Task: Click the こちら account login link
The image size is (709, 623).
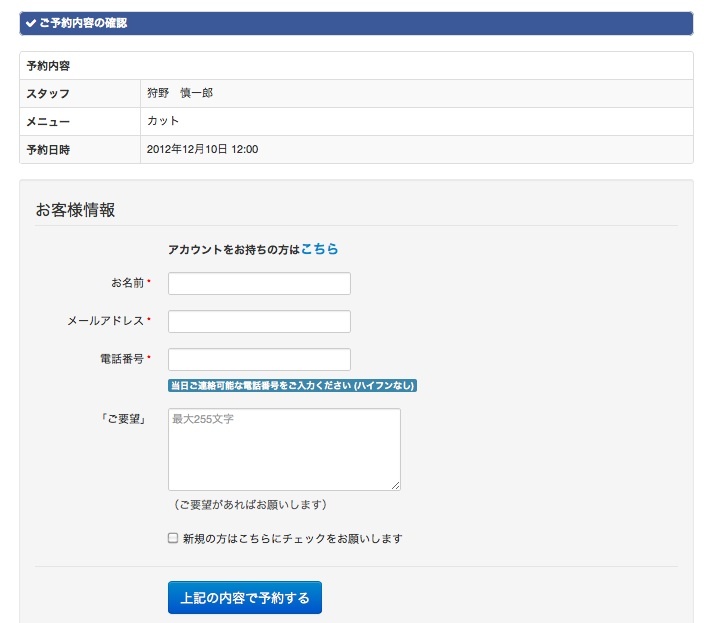Action: coord(319,249)
